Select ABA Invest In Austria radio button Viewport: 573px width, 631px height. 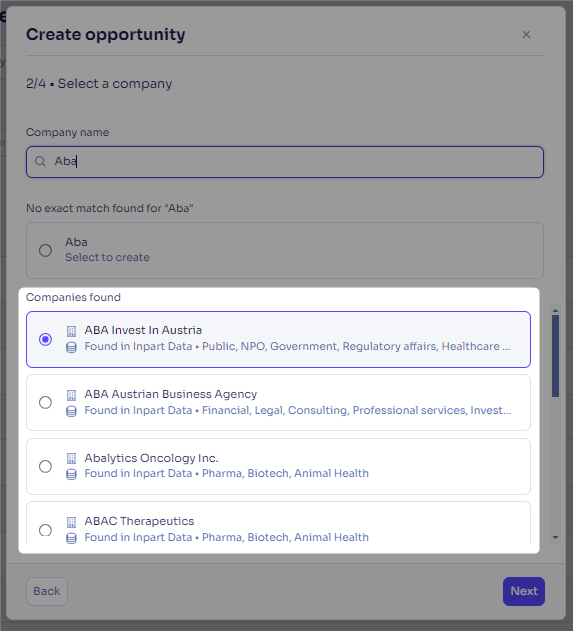pyautogui.click(x=45, y=339)
